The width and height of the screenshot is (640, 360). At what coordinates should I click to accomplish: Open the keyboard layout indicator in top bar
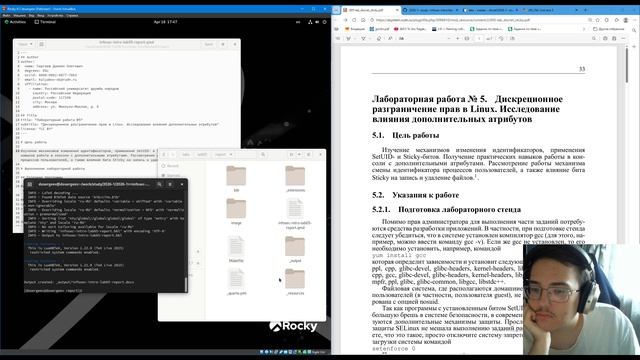point(298,22)
